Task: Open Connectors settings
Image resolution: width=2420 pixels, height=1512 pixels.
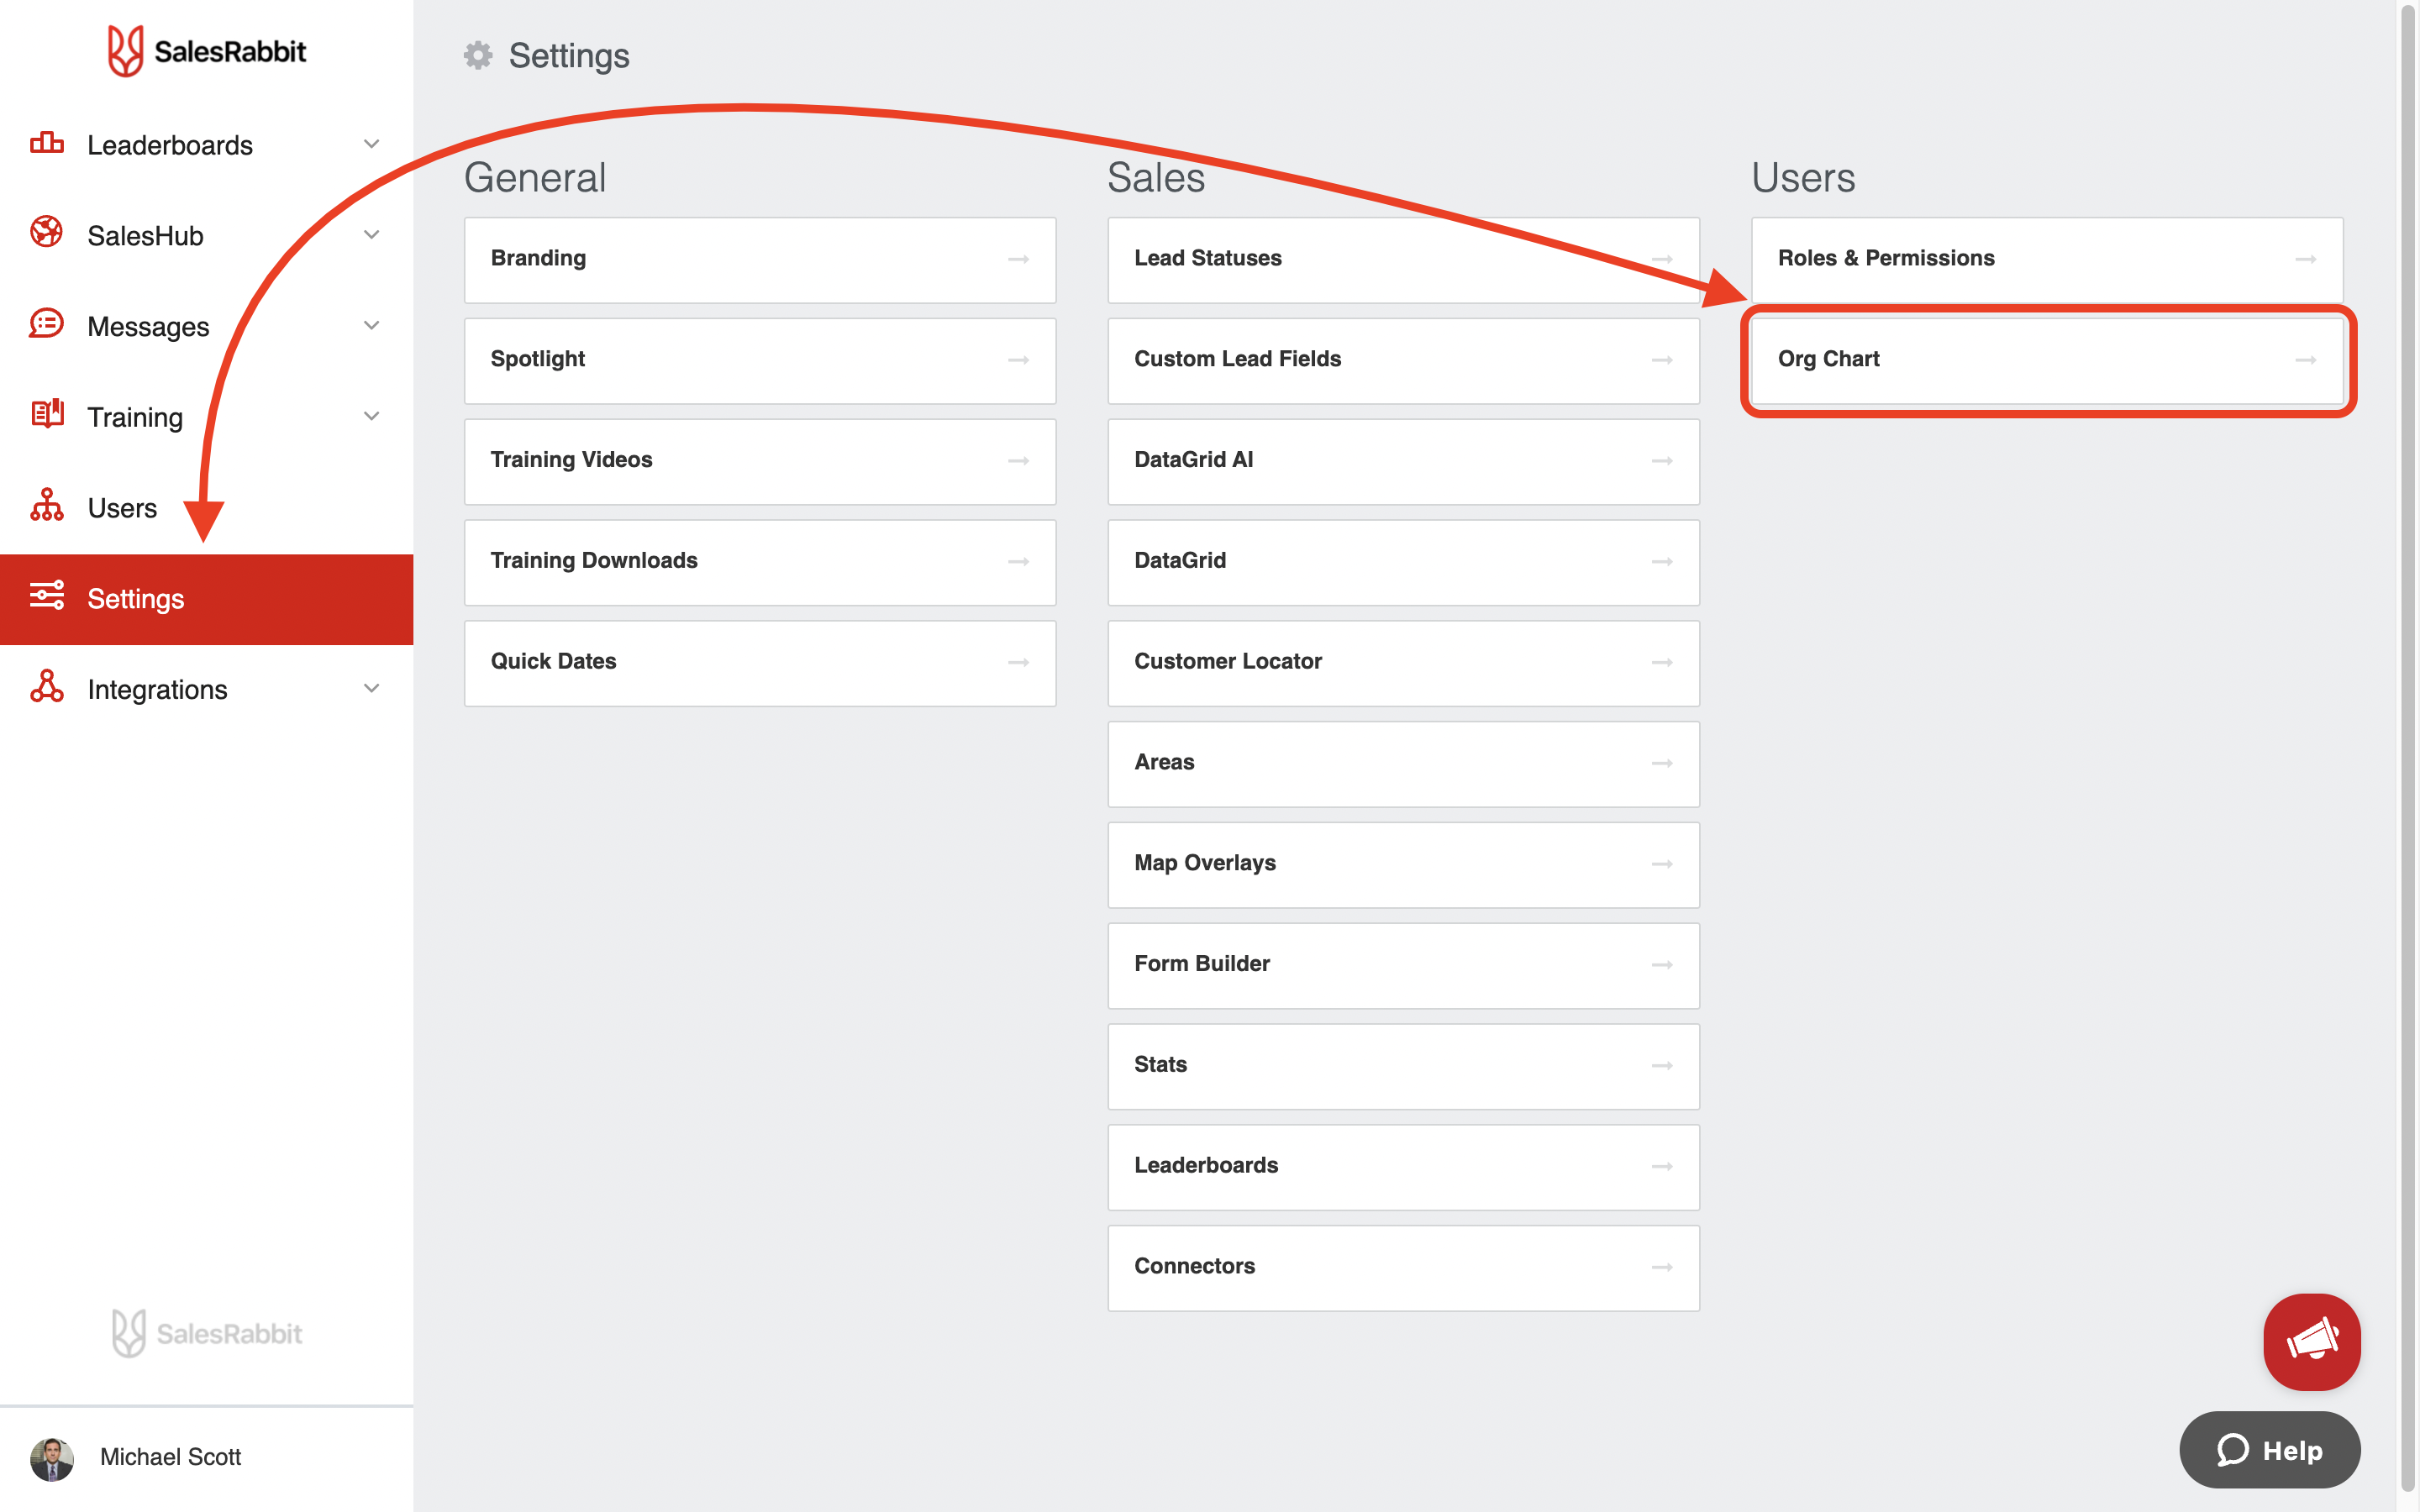Action: [x=1403, y=1268]
